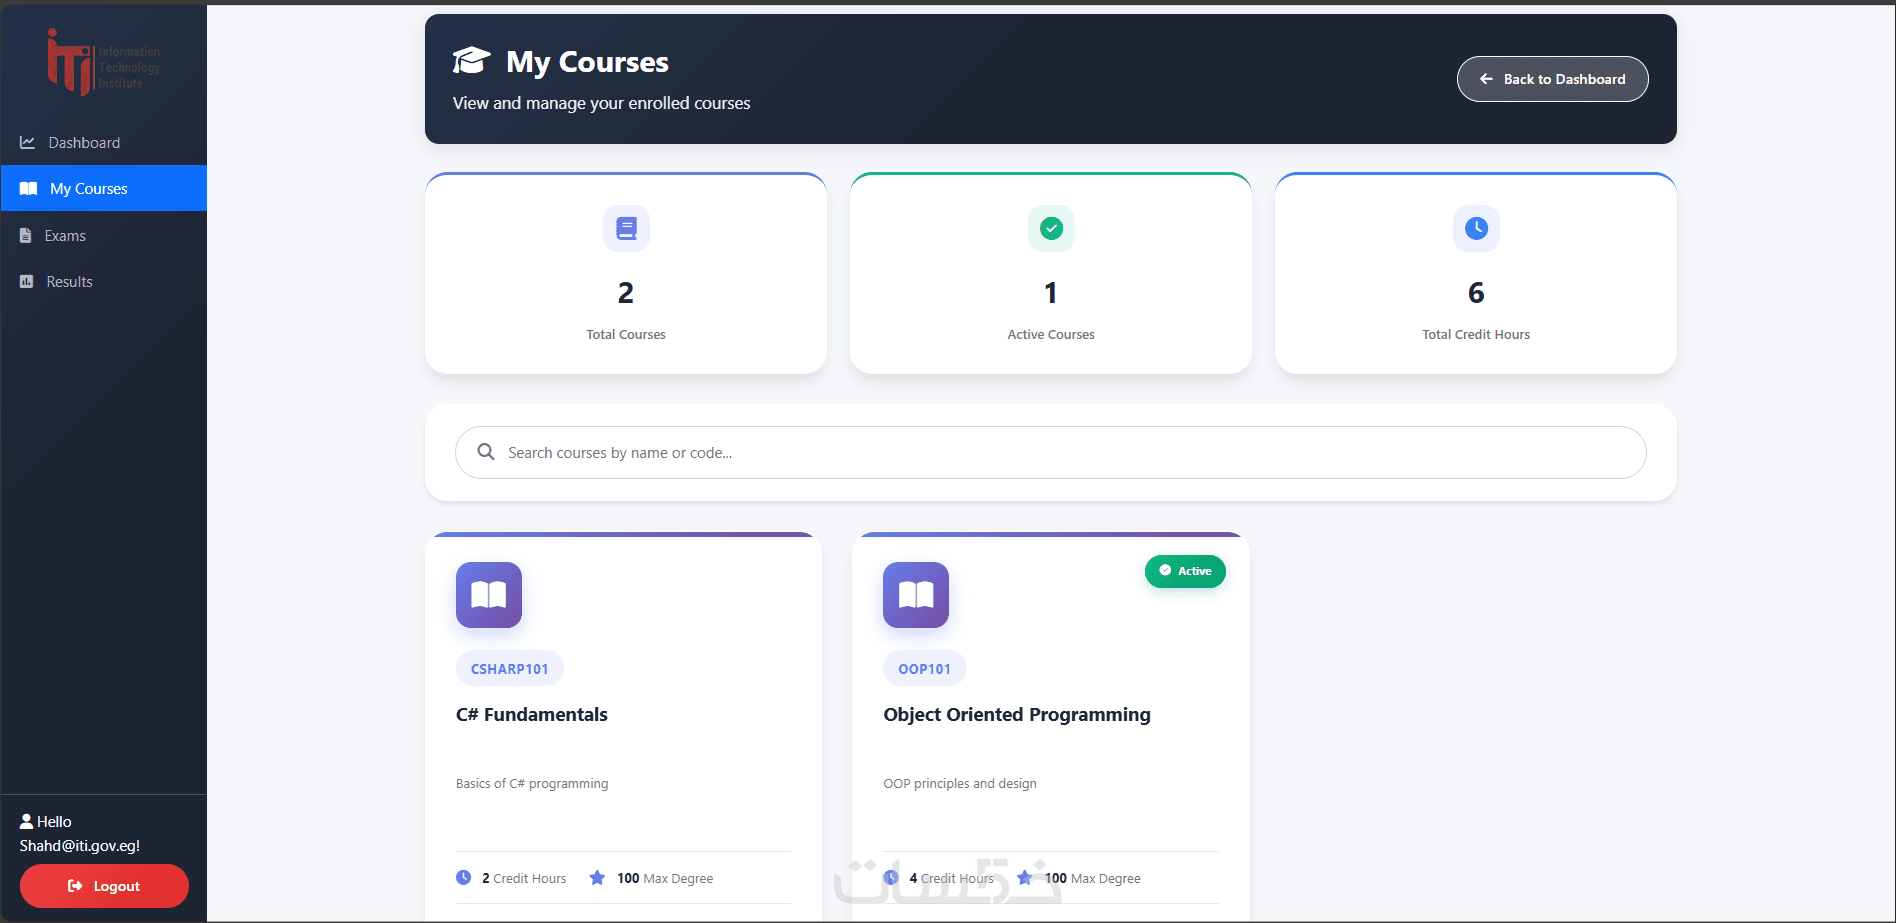Click 'Basics of C# programming' description

click(x=532, y=784)
